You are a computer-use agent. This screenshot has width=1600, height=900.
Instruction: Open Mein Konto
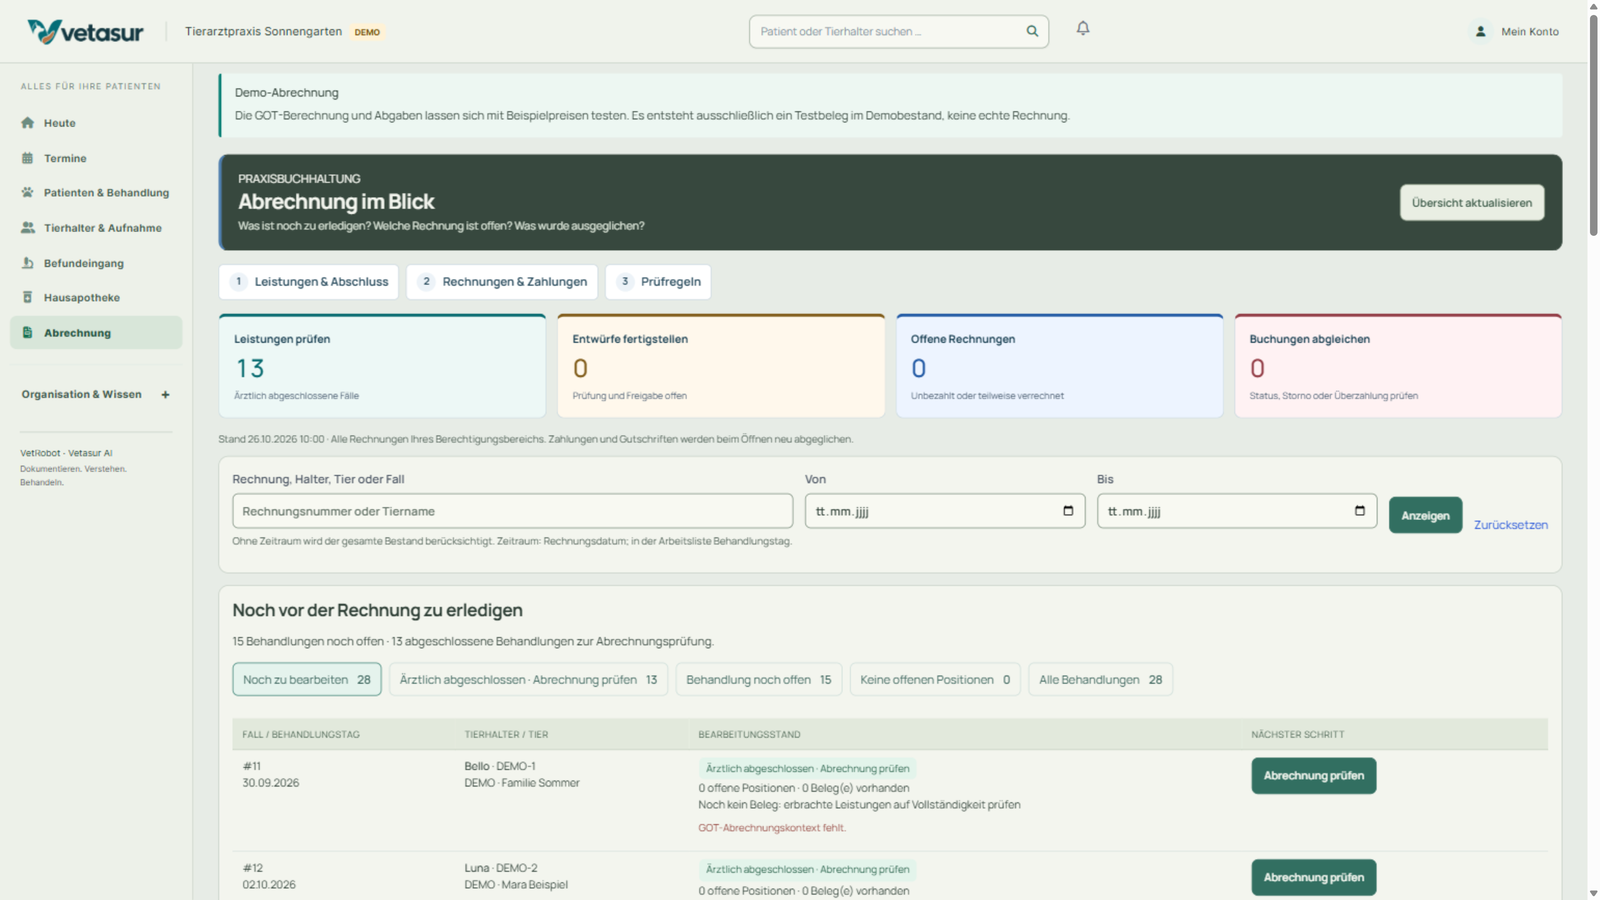pyautogui.click(x=1516, y=32)
